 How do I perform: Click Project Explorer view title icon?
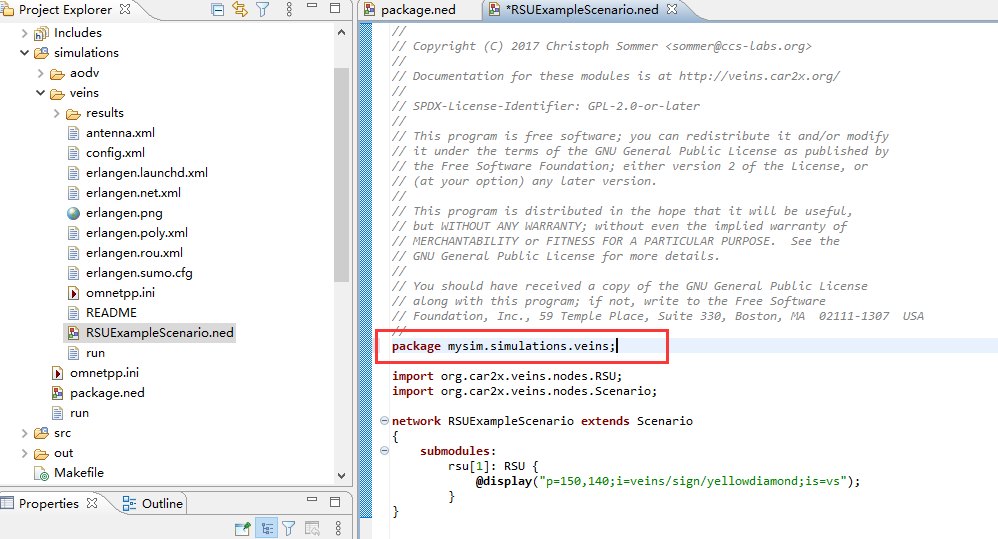8,10
